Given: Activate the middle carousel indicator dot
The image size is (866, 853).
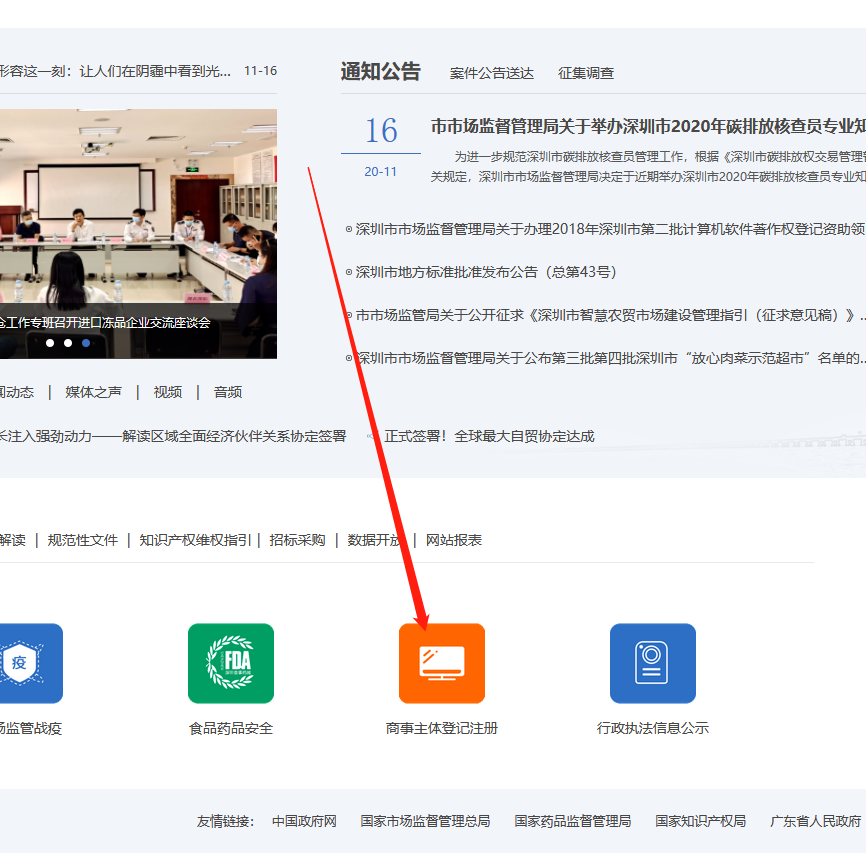Looking at the screenshot, I should pos(68,342).
